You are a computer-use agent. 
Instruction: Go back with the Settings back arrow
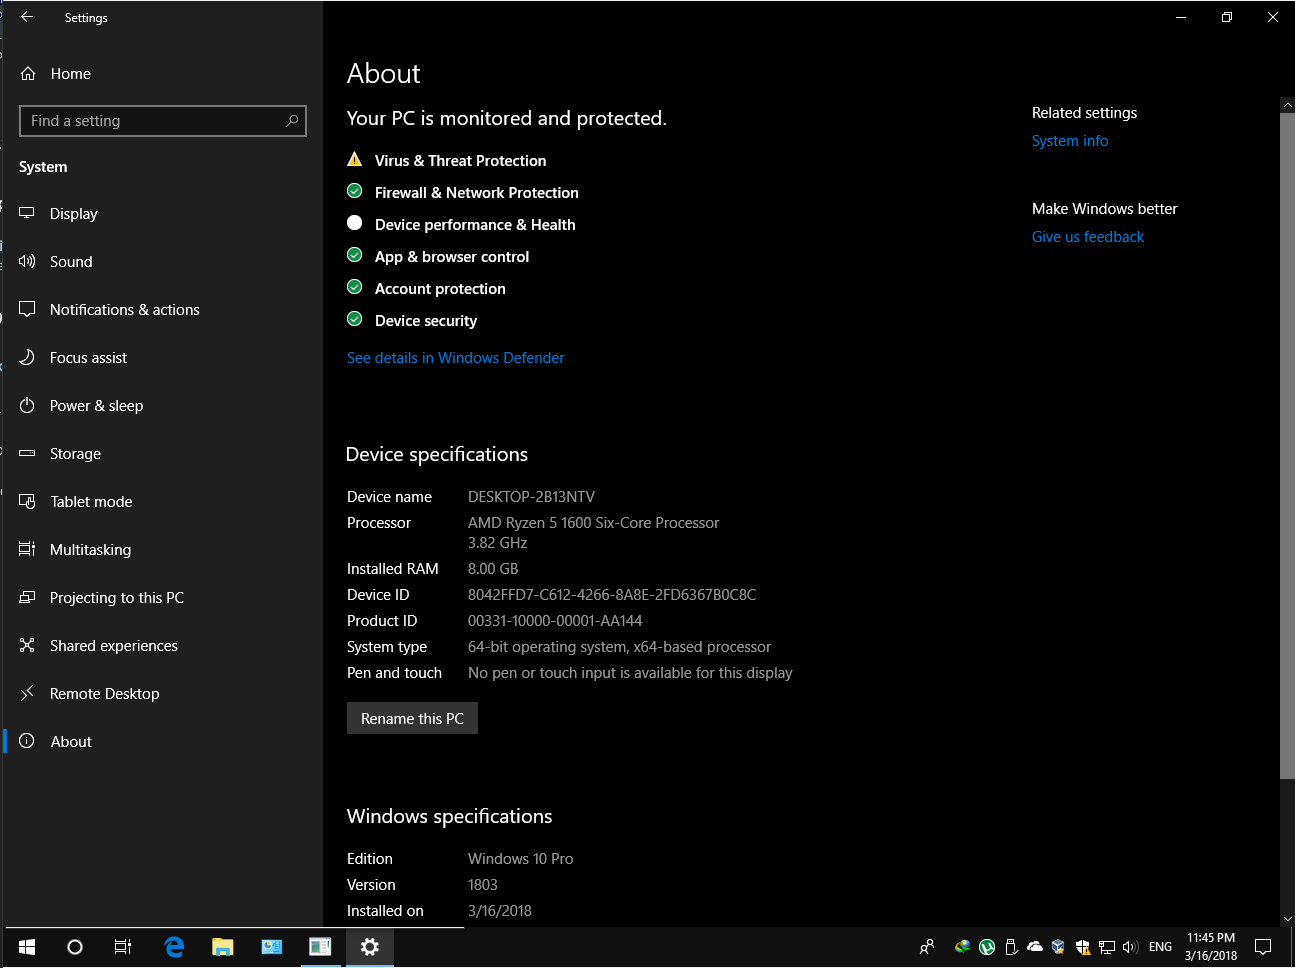click(x=27, y=17)
